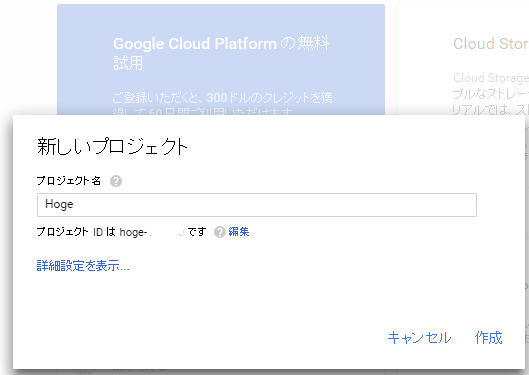Screen dimensions: 529x375
Task: Click the 作成 button to create project
Action: 489,338
